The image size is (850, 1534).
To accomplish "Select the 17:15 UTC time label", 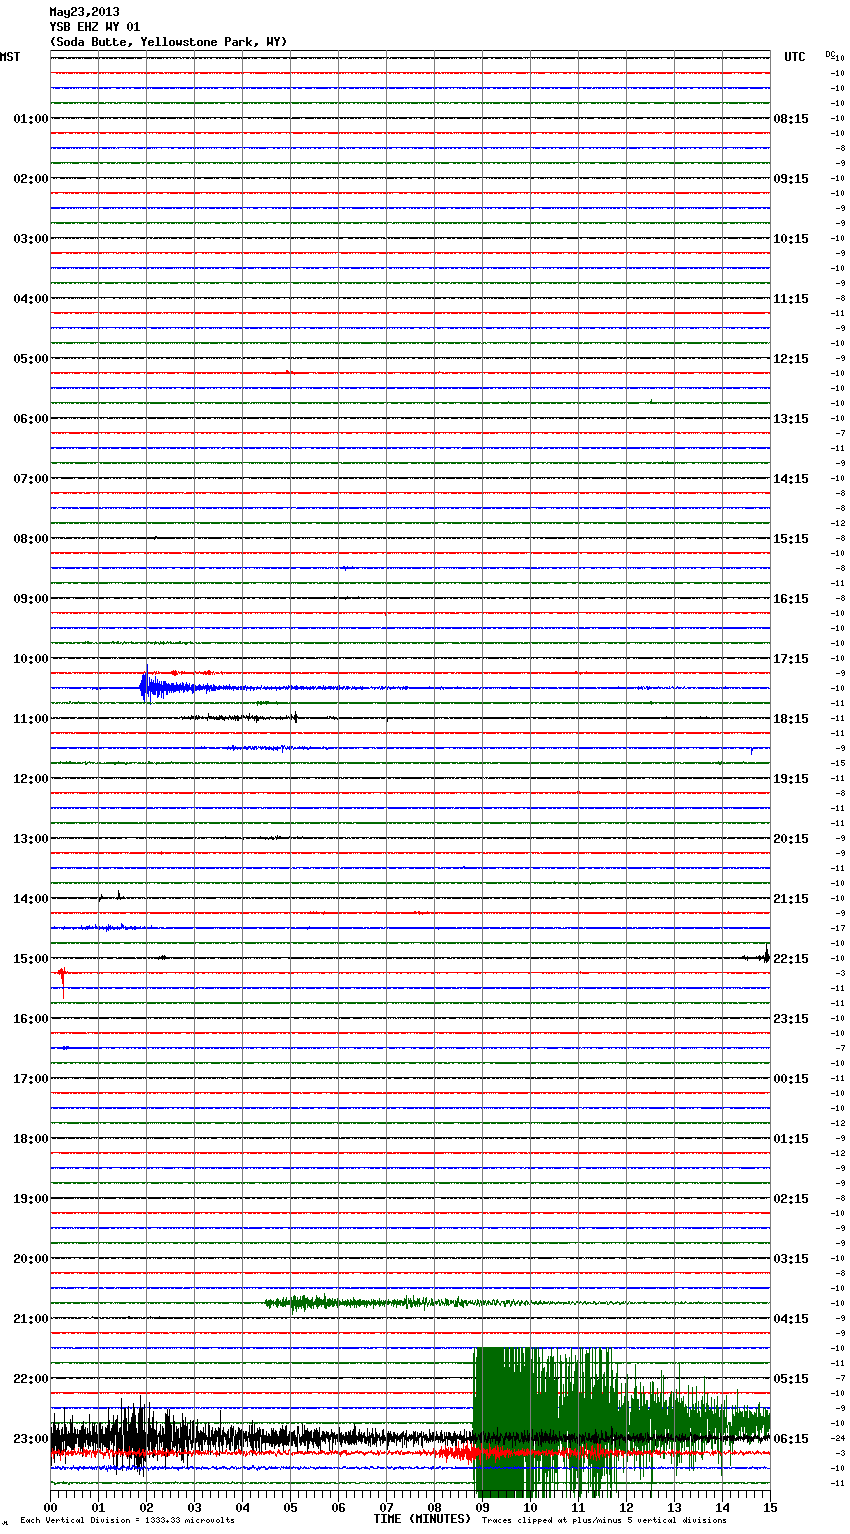I will (791, 659).
